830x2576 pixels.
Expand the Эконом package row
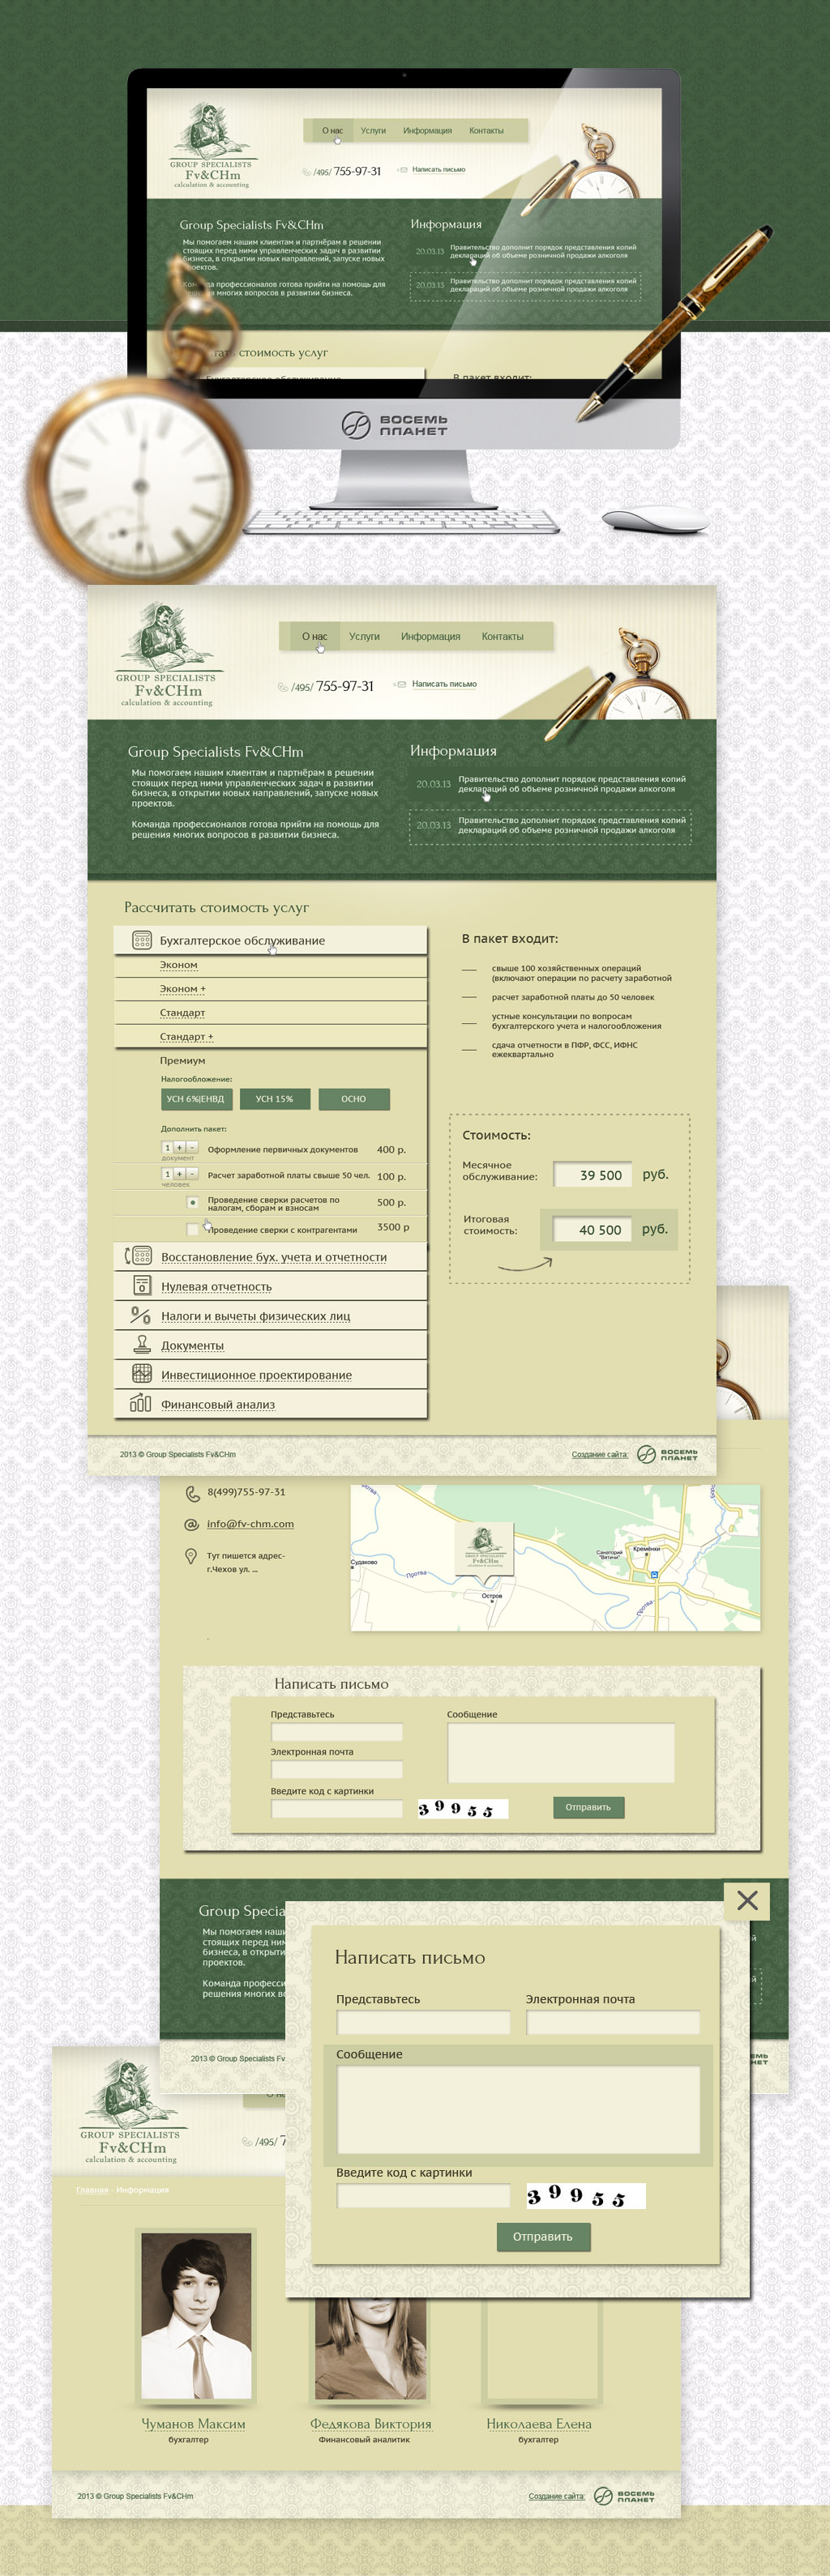[x=271, y=965]
